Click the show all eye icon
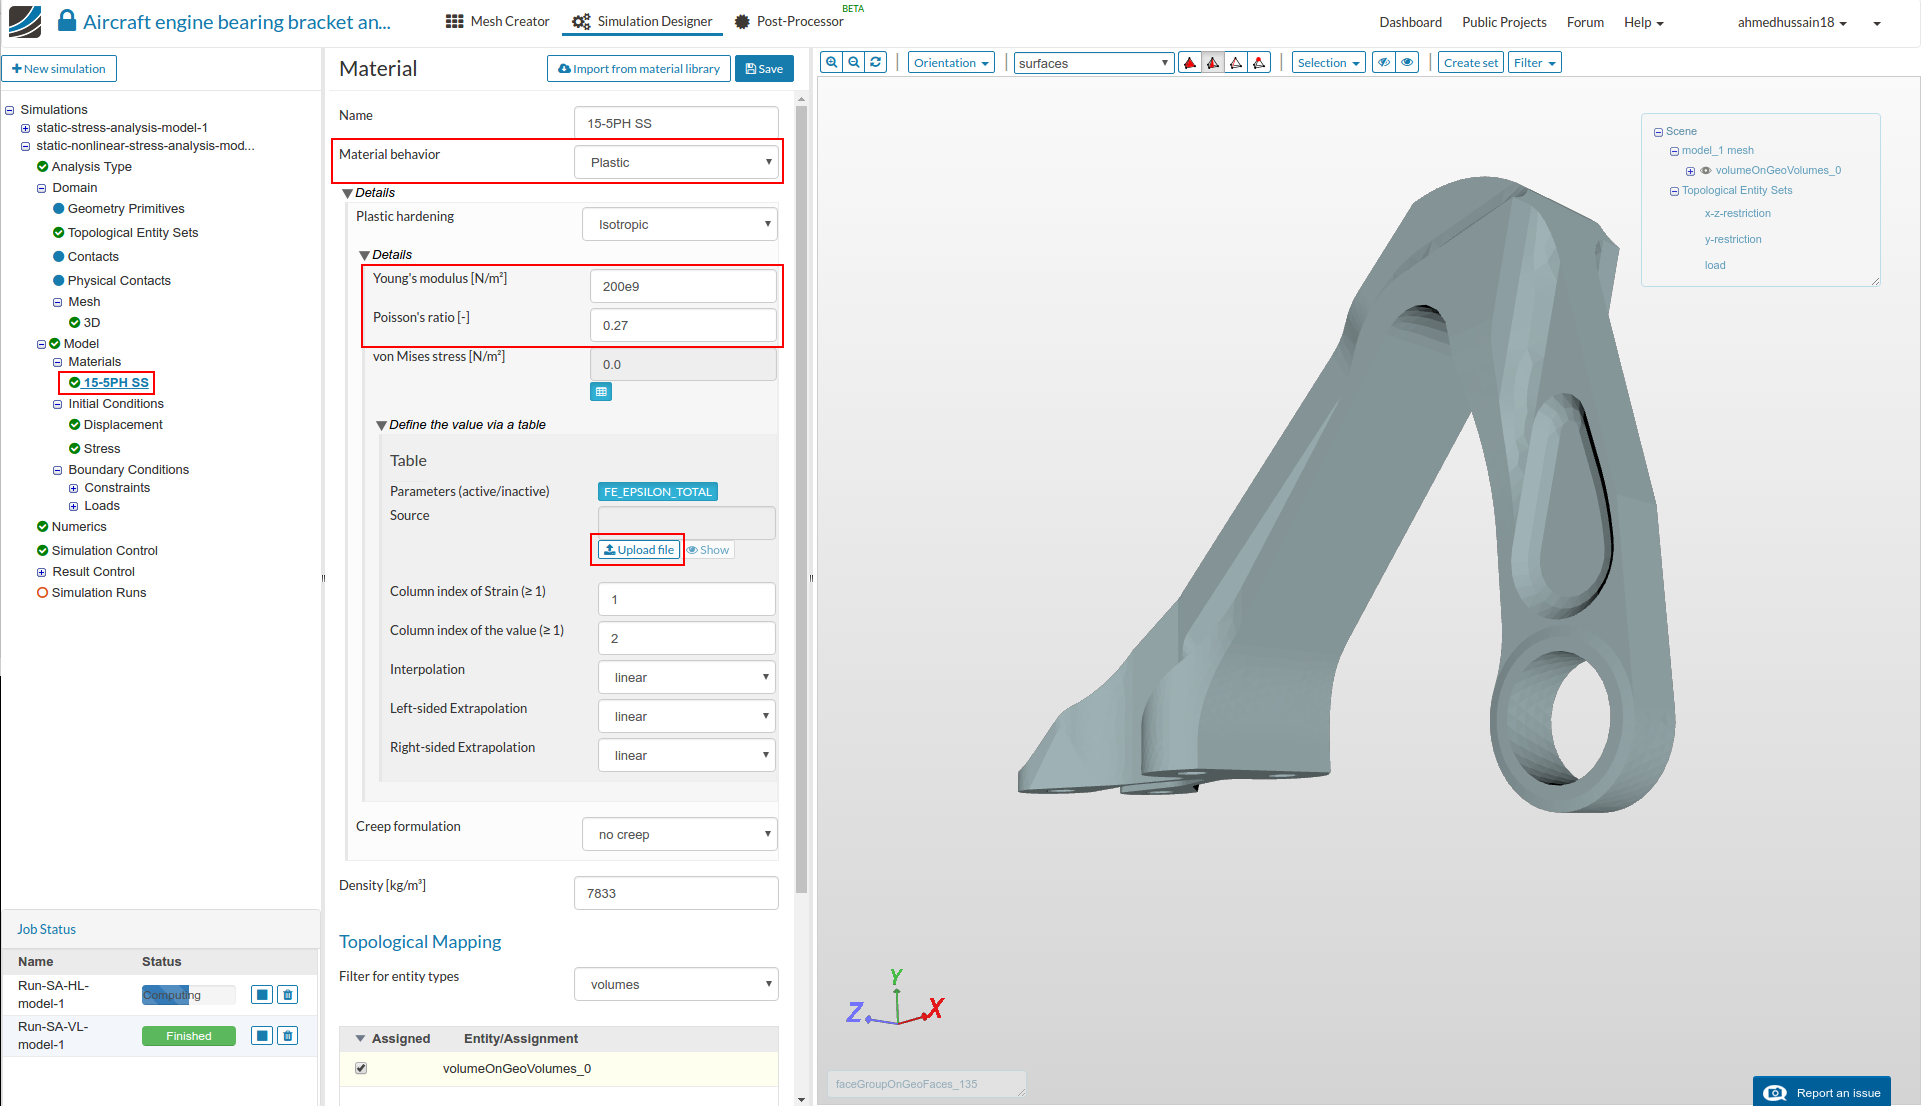 [1408, 63]
